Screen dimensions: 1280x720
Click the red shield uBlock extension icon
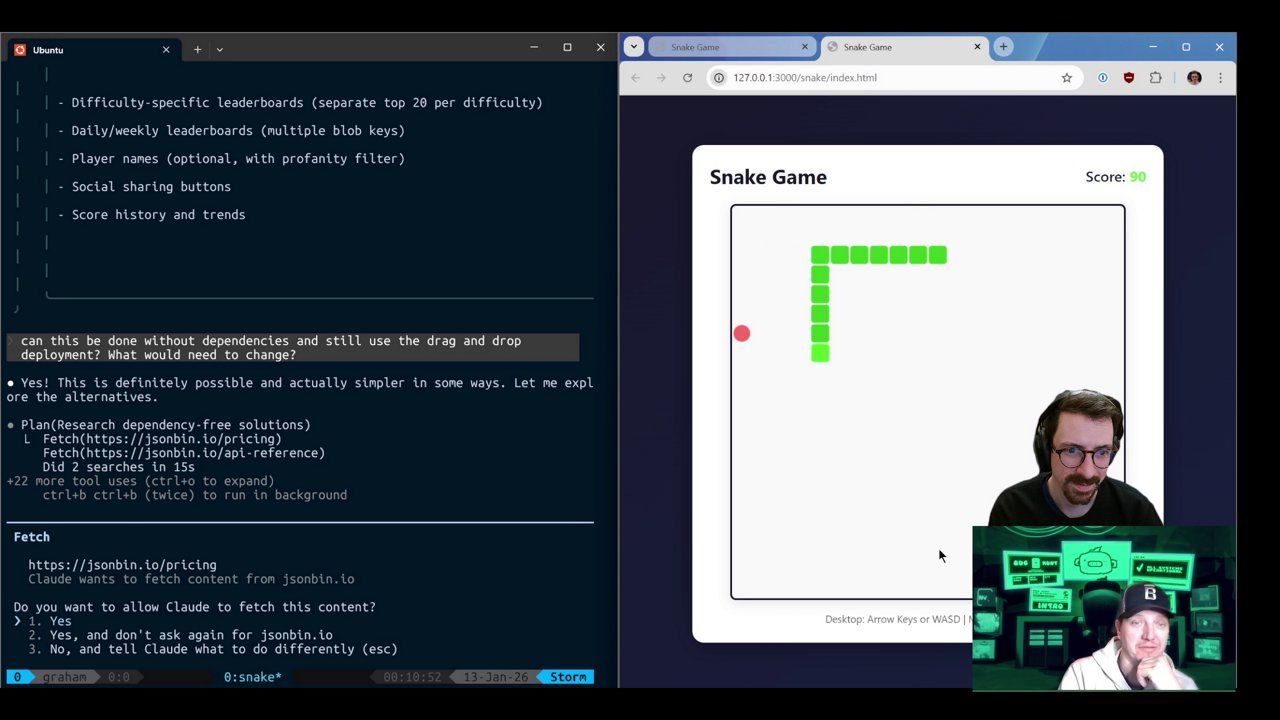click(x=1129, y=78)
